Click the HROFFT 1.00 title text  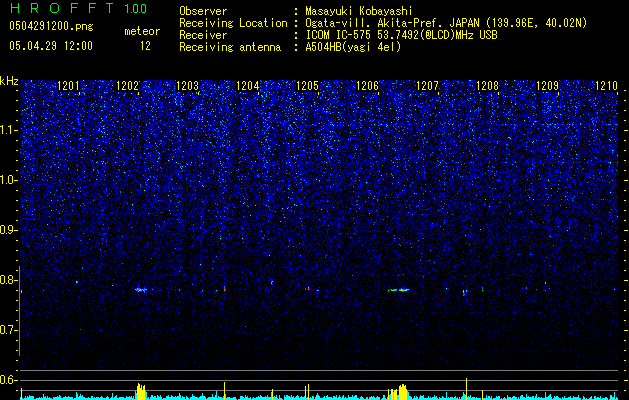[x=78, y=8]
